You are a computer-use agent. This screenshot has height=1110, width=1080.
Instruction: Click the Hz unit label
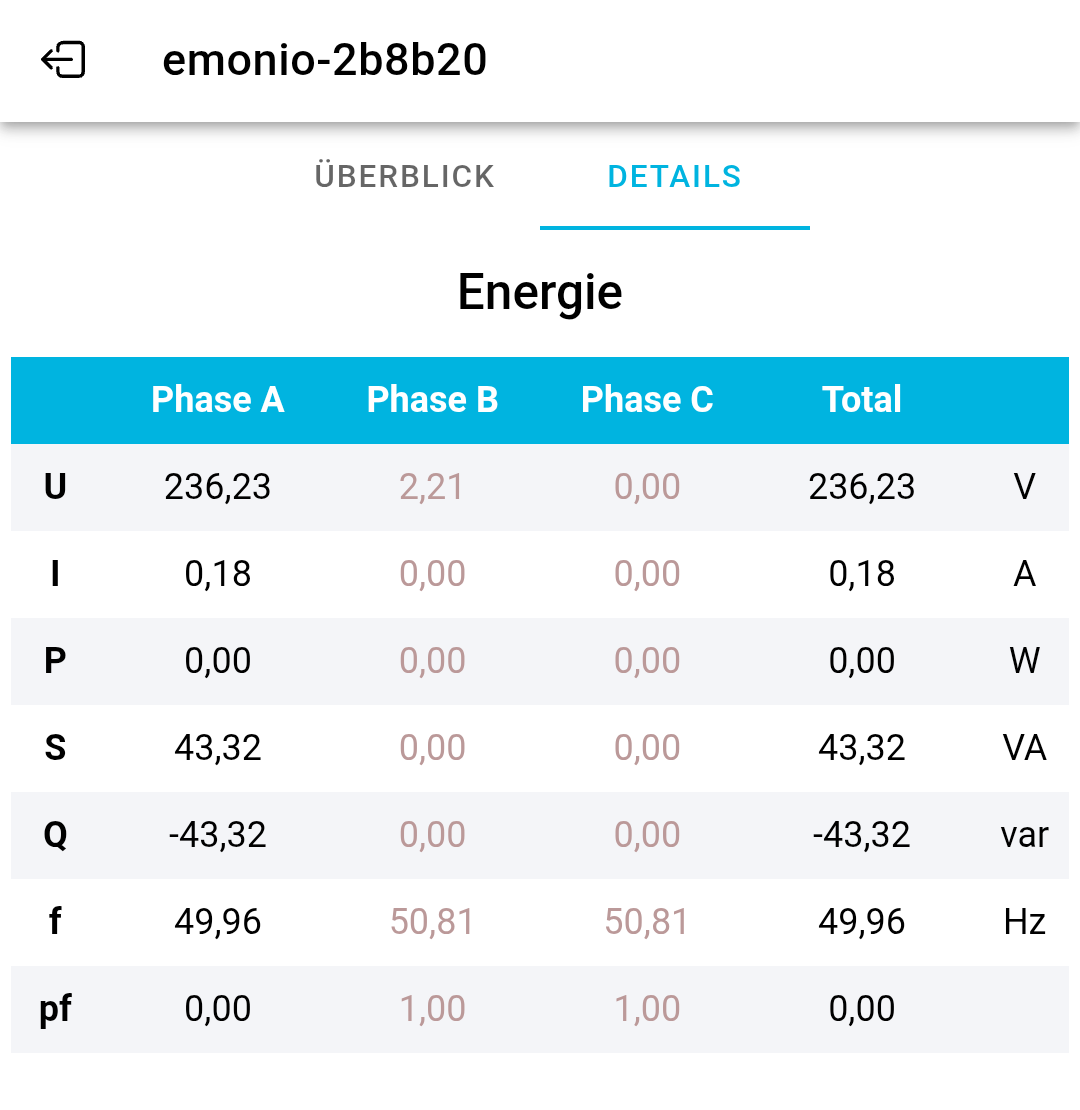[1025, 922]
